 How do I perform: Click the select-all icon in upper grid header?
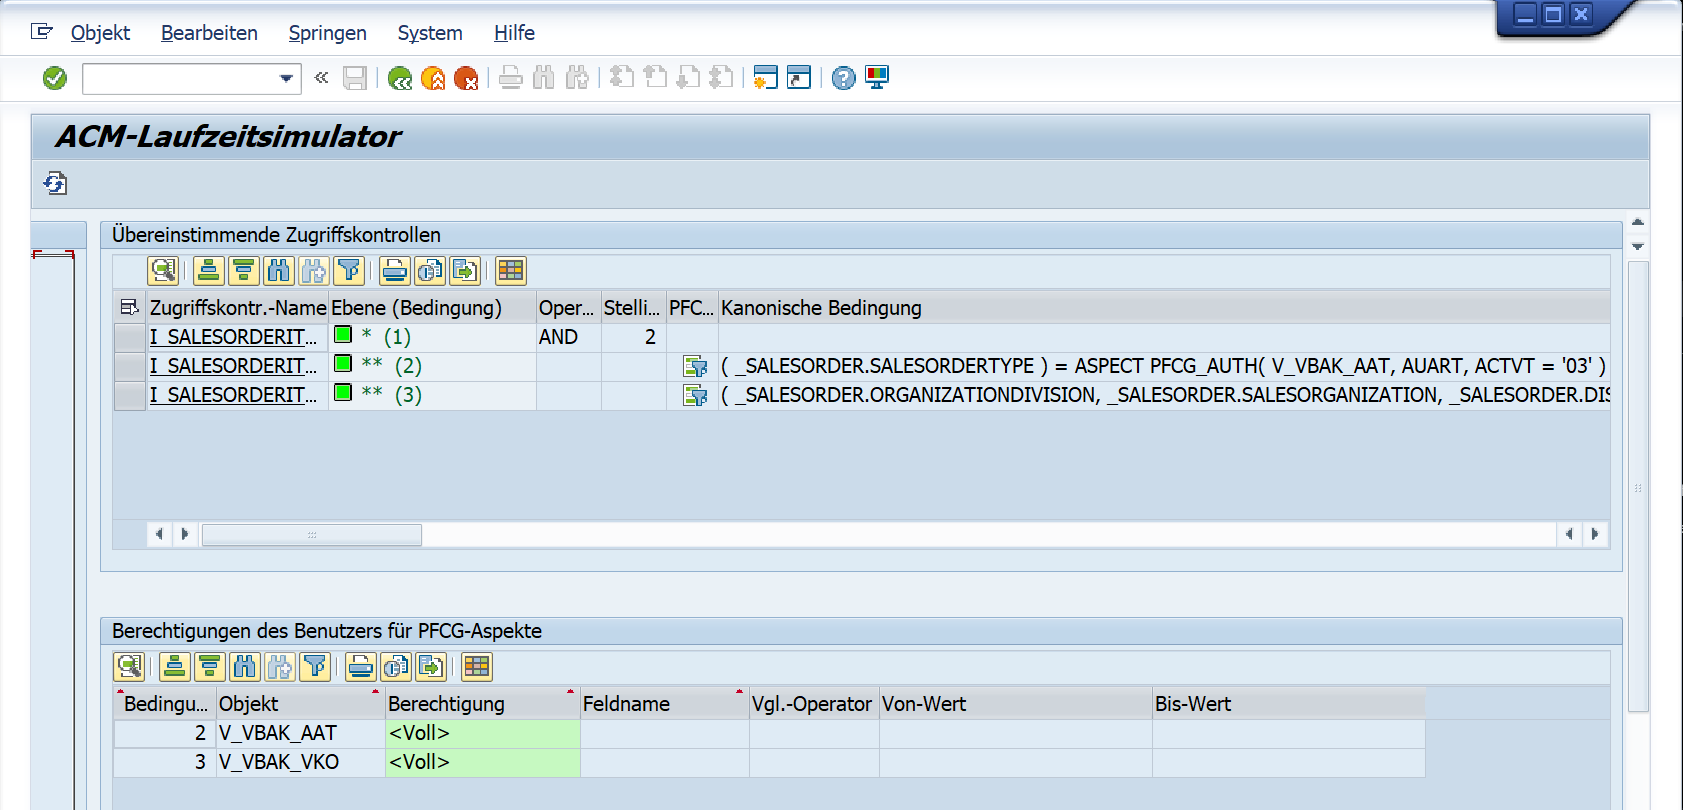click(129, 307)
